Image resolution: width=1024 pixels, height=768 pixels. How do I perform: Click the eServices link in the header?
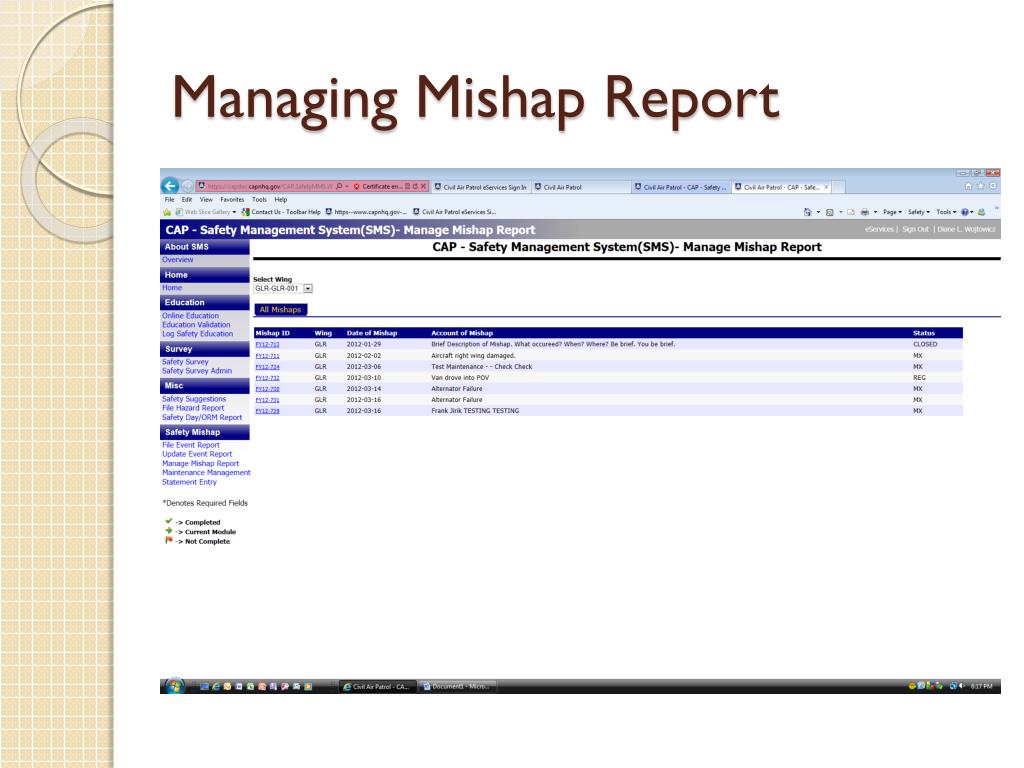point(879,229)
